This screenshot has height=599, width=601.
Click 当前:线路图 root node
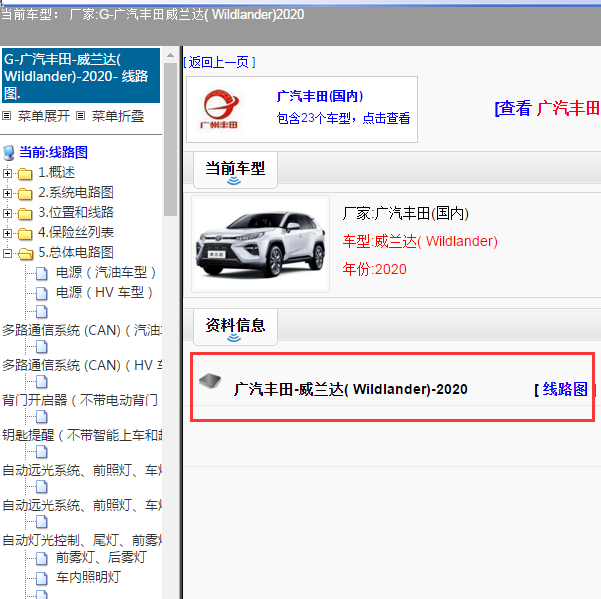pyautogui.click(x=53, y=152)
